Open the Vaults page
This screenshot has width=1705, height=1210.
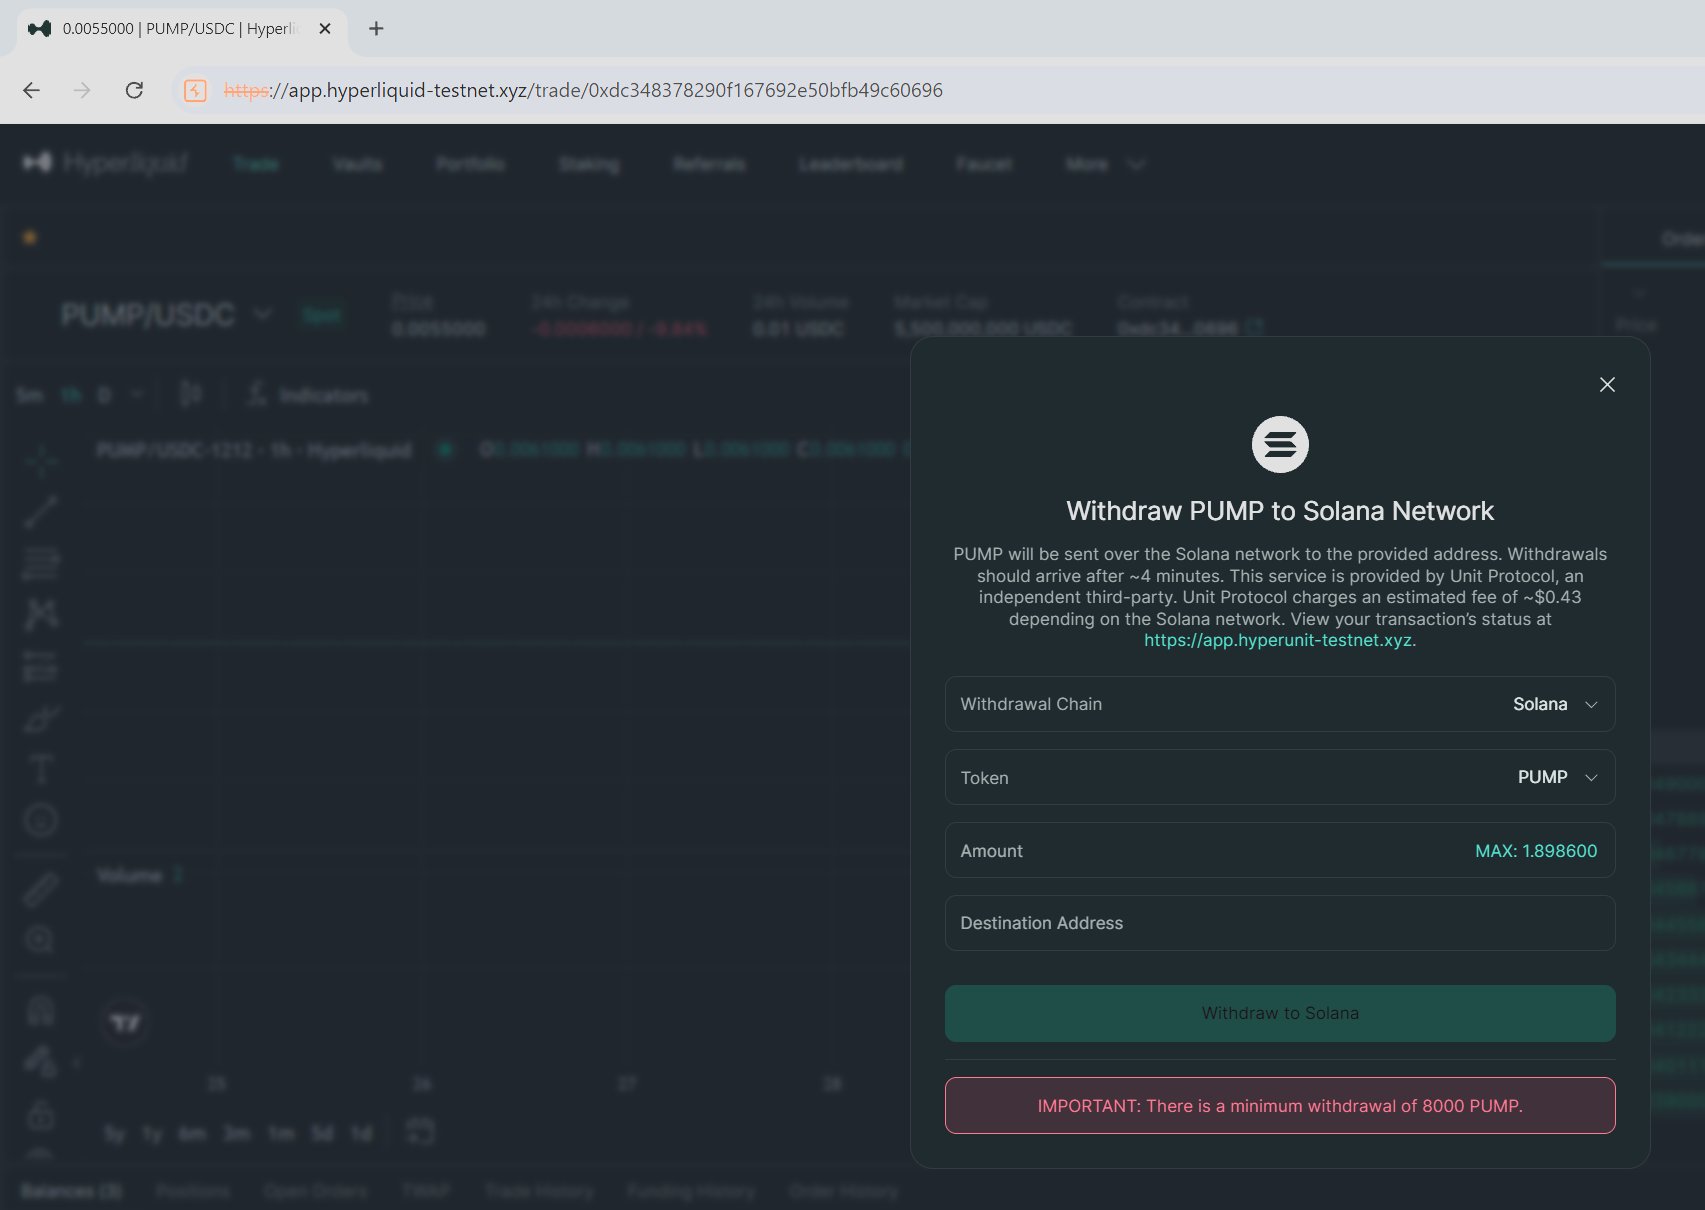point(358,164)
